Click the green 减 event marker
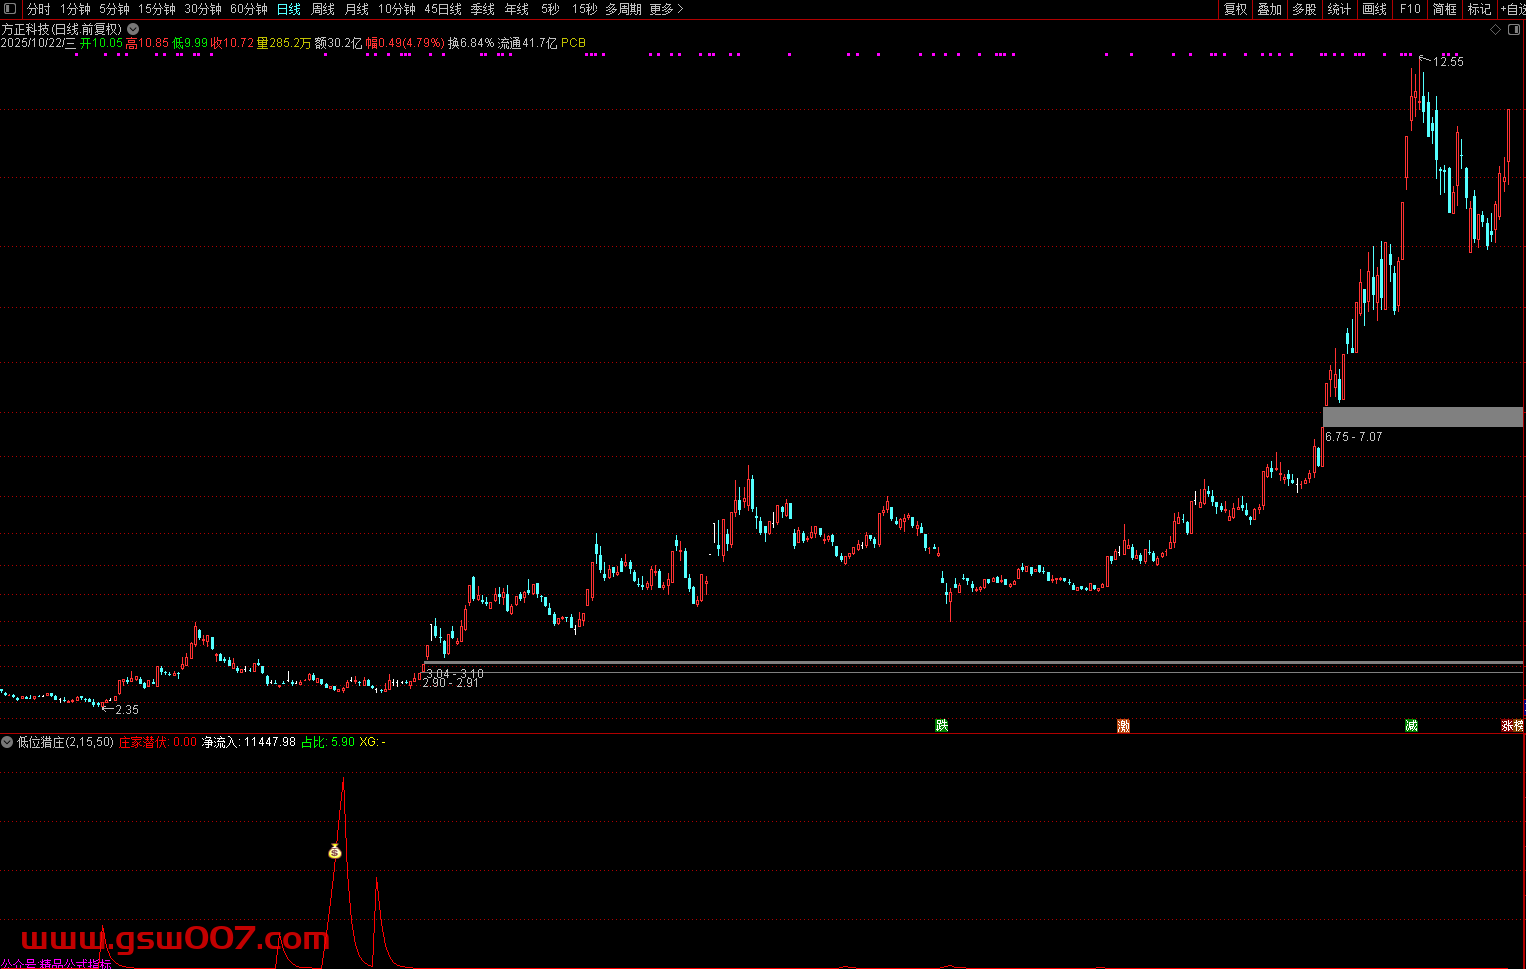This screenshot has width=1526, height=969. (x=1411, y=726)
